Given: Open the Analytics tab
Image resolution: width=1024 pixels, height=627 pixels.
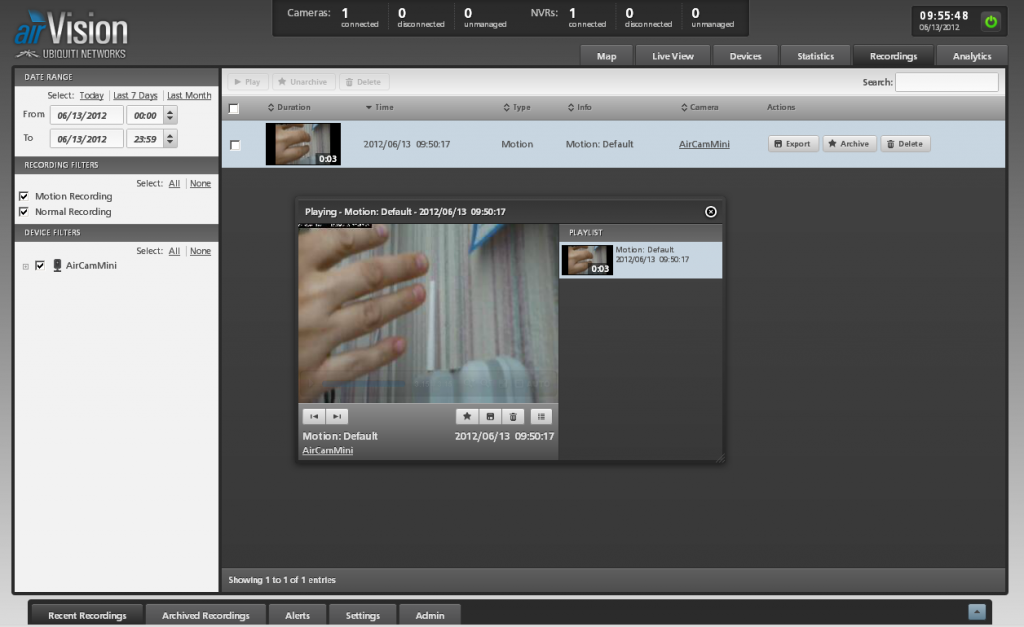Looking at the screenshot, I should (972, 56).
